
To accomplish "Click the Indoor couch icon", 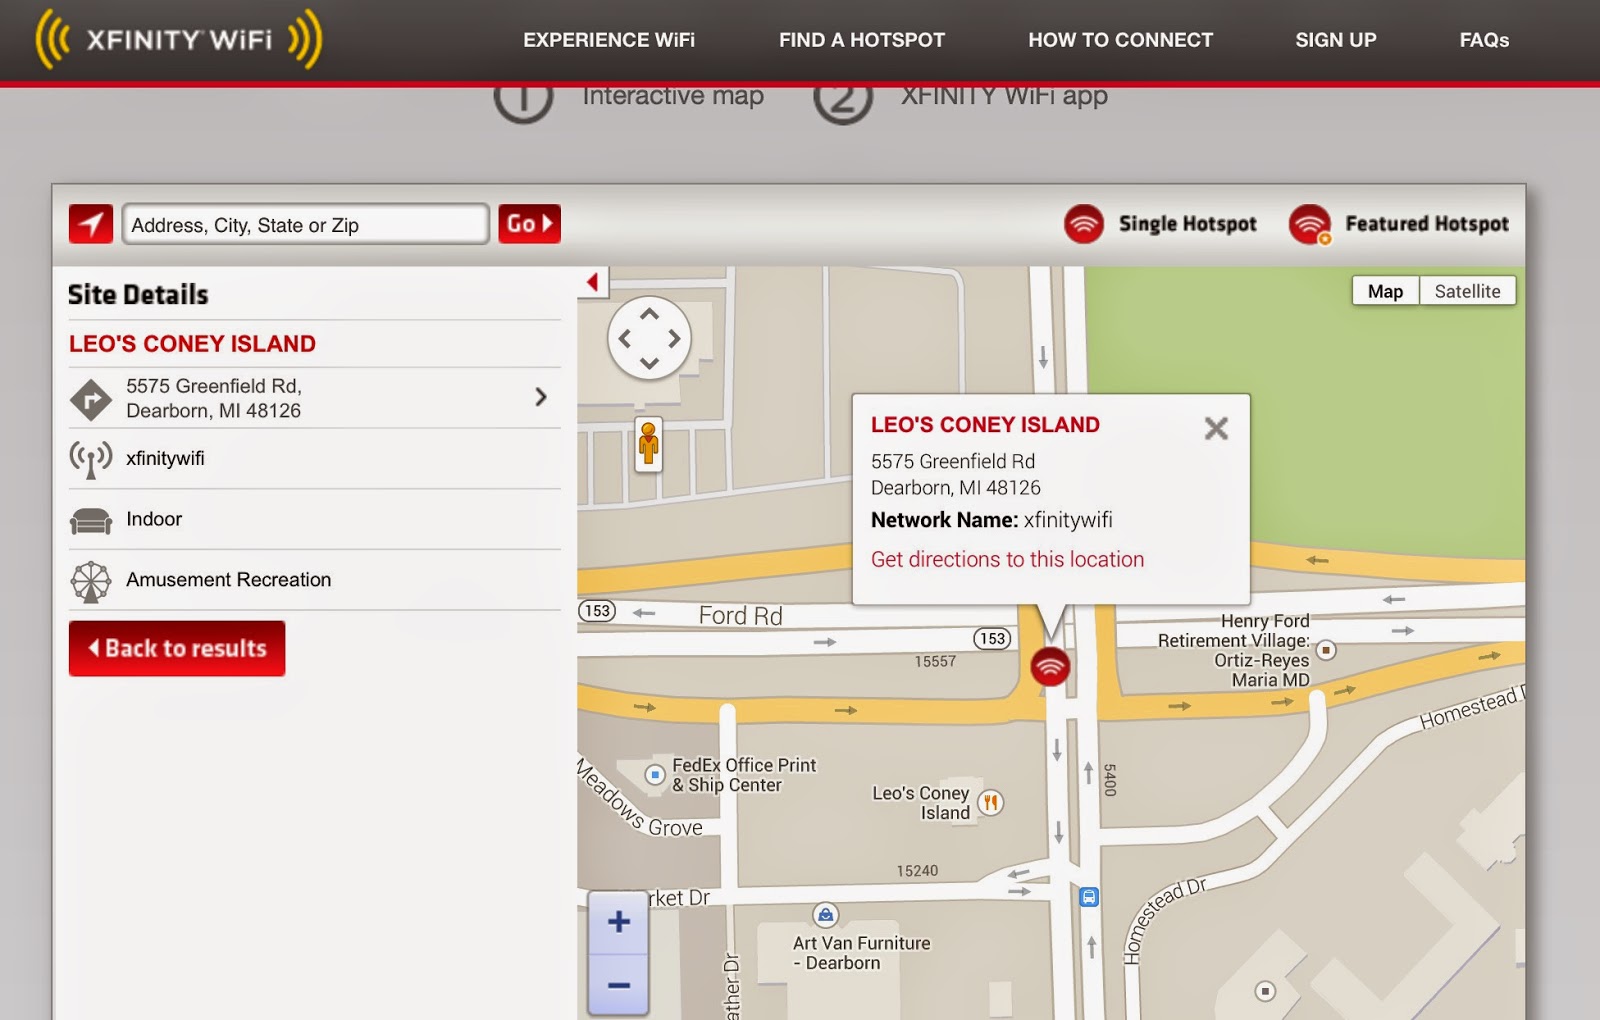I will [91, 521].
